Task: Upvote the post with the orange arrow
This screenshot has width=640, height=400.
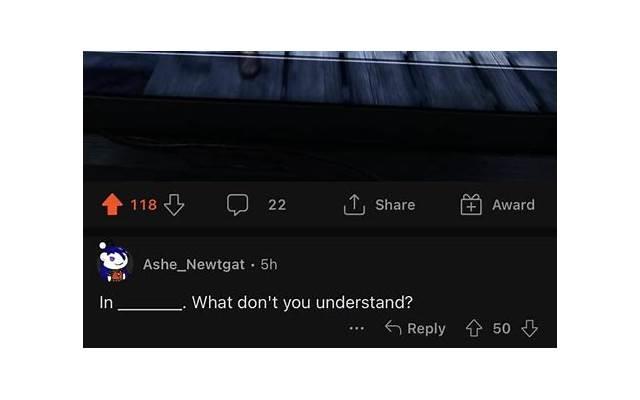Action: click(112, 204)
